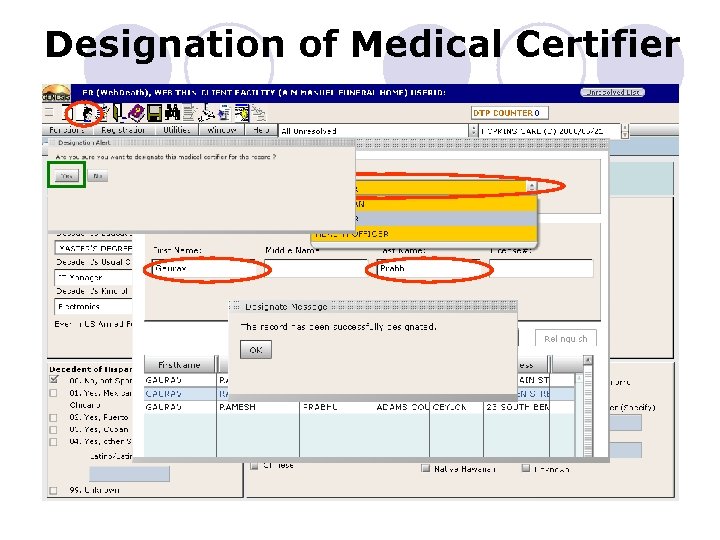
Task: Check the Native Hawaiian checkbox
Action: (425, 468)
